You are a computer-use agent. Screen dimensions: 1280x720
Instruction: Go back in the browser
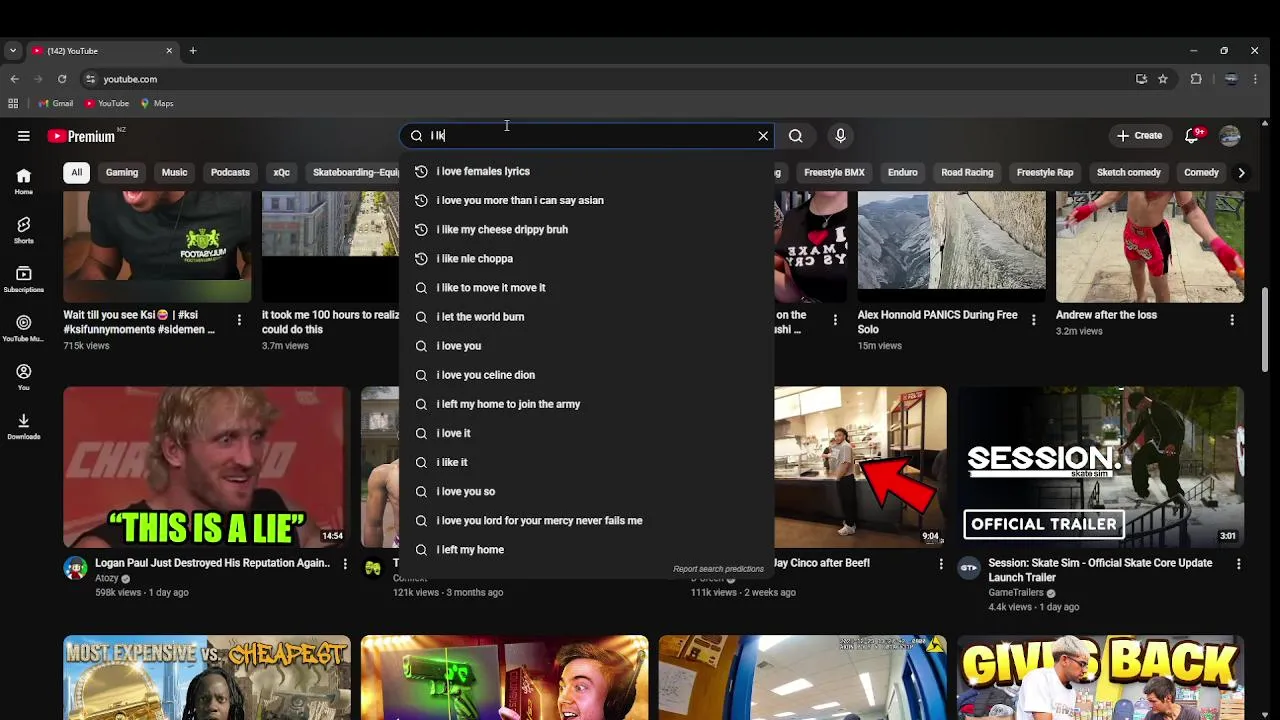click(14, 79)
